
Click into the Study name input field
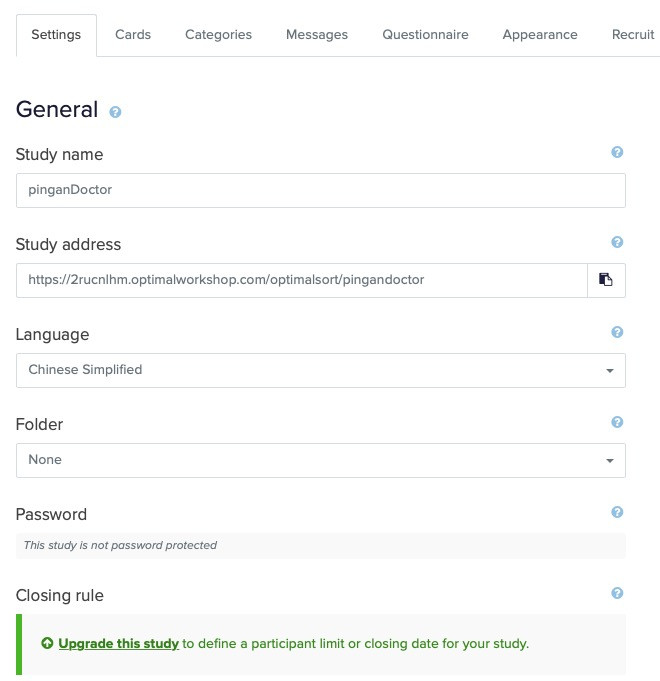coord(321,190)
